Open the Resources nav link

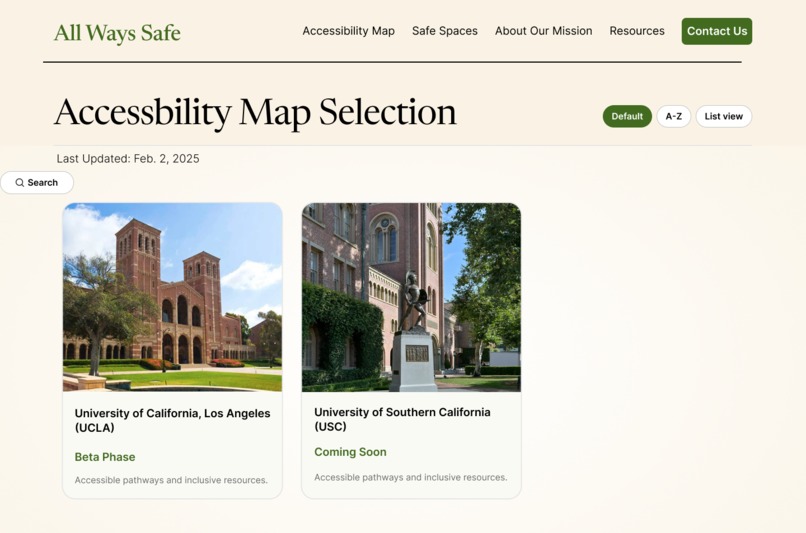point(637,31)
